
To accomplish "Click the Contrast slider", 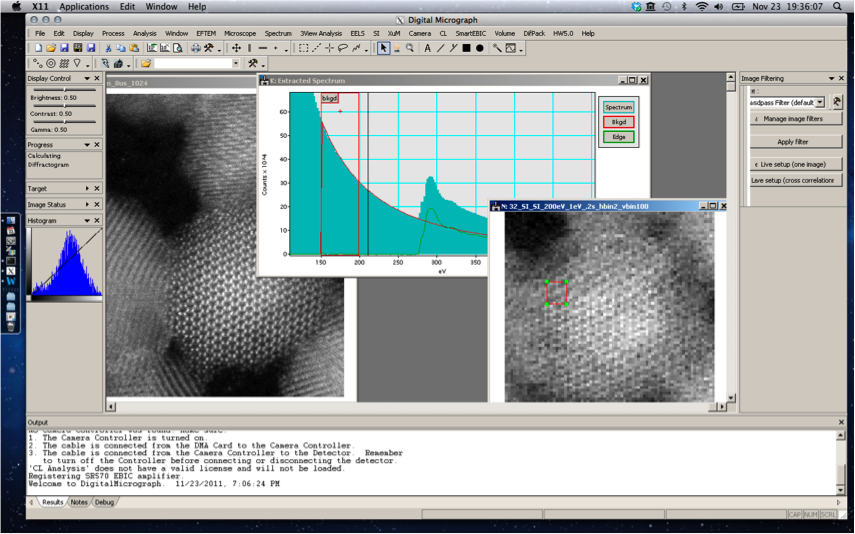I will tap(64, 106).
